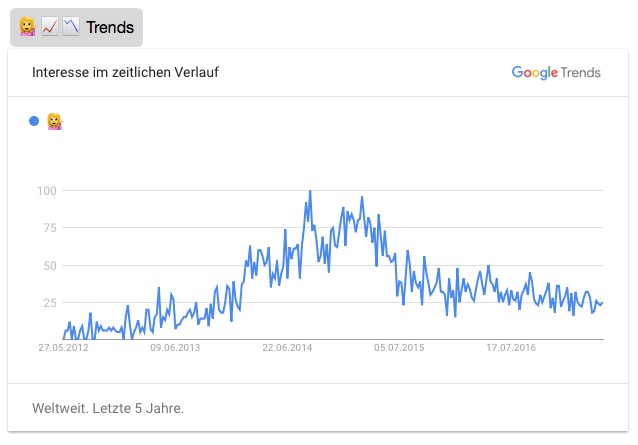This screenshot has width=638, height=445.
Task: Click the blue legend dot
Action: click(34, 121)
